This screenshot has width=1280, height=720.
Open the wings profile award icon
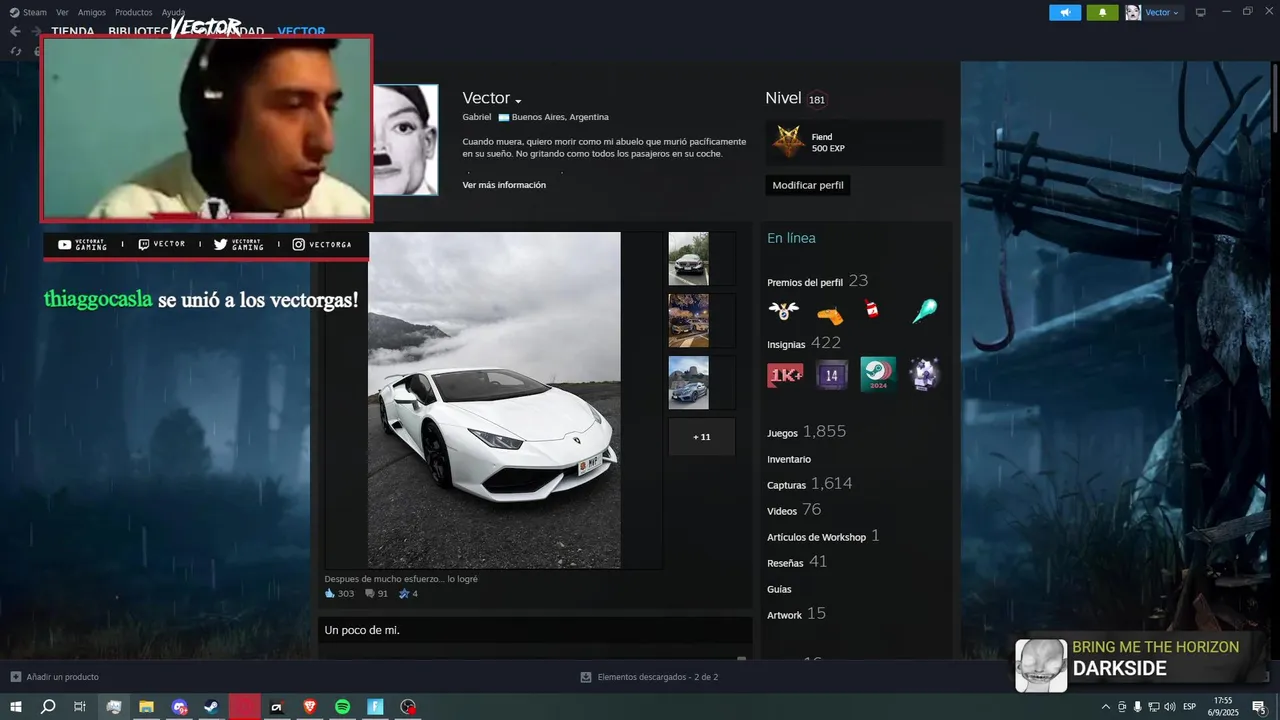tap(783, 311)
